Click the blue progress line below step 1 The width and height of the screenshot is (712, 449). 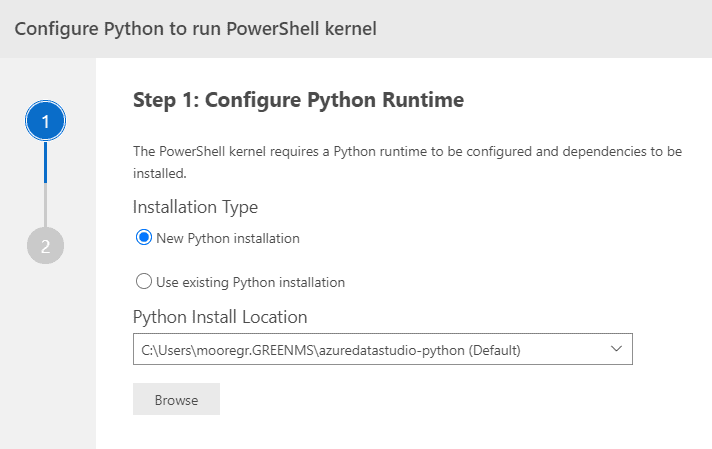pyautogui.click(x=45, y=162)
